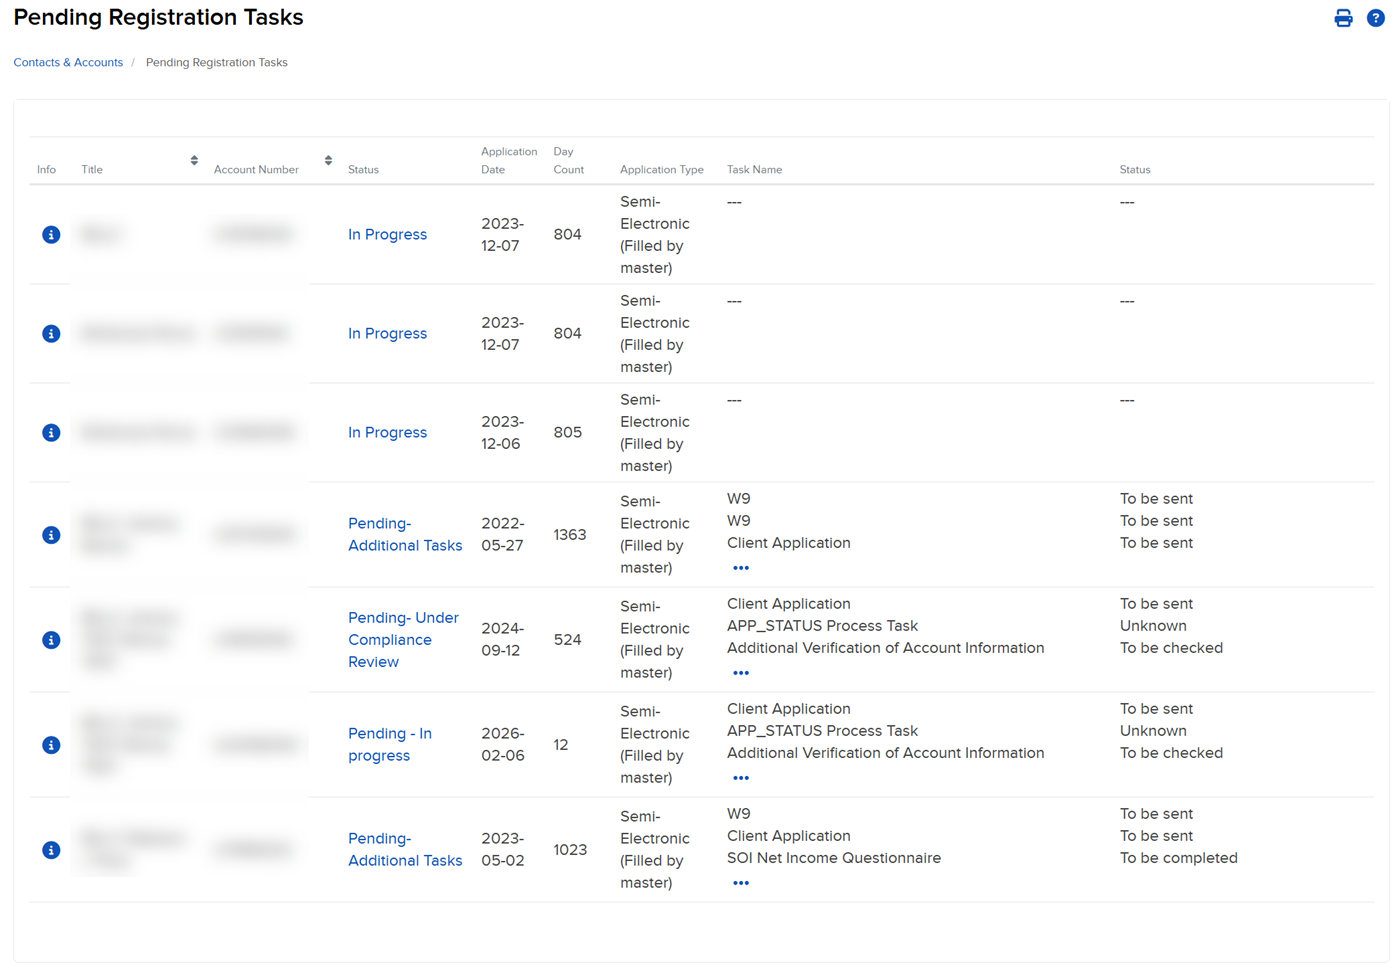Click info icon beside day count 1363
The width and height of the screenshot is (1400, 973).
pos(50,535)
